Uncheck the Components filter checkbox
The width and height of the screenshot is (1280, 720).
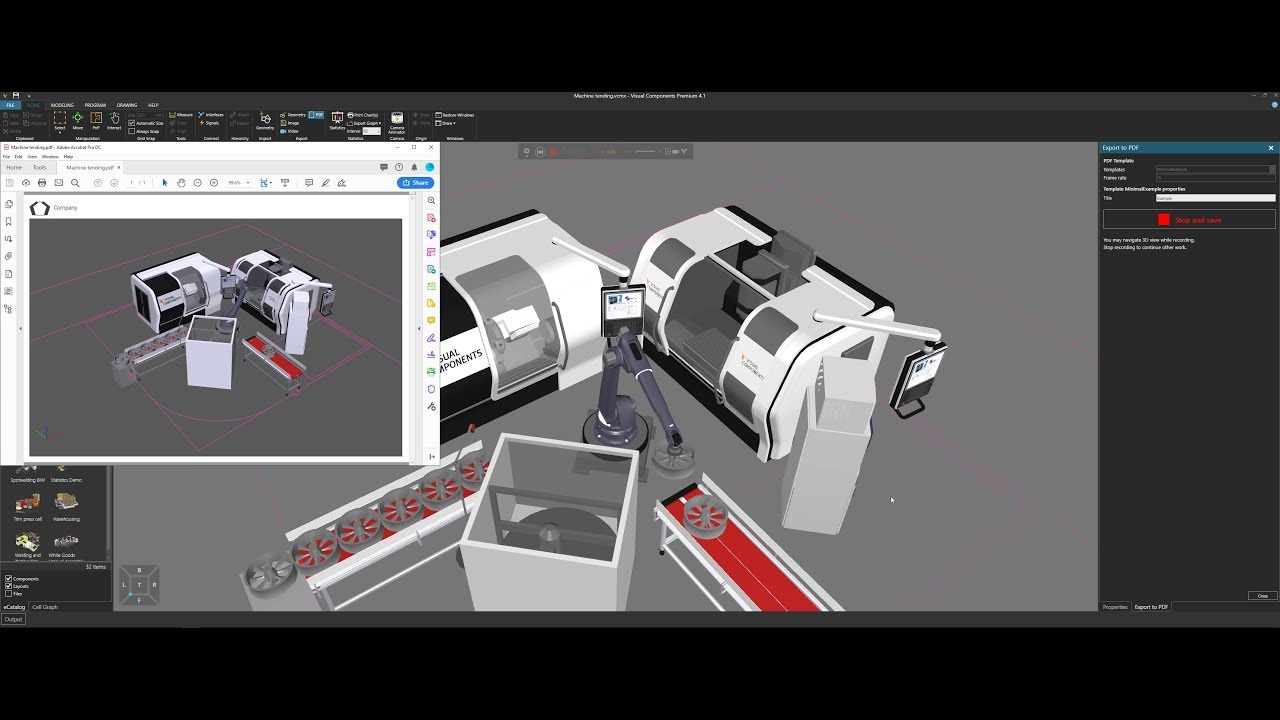[9, 579]
